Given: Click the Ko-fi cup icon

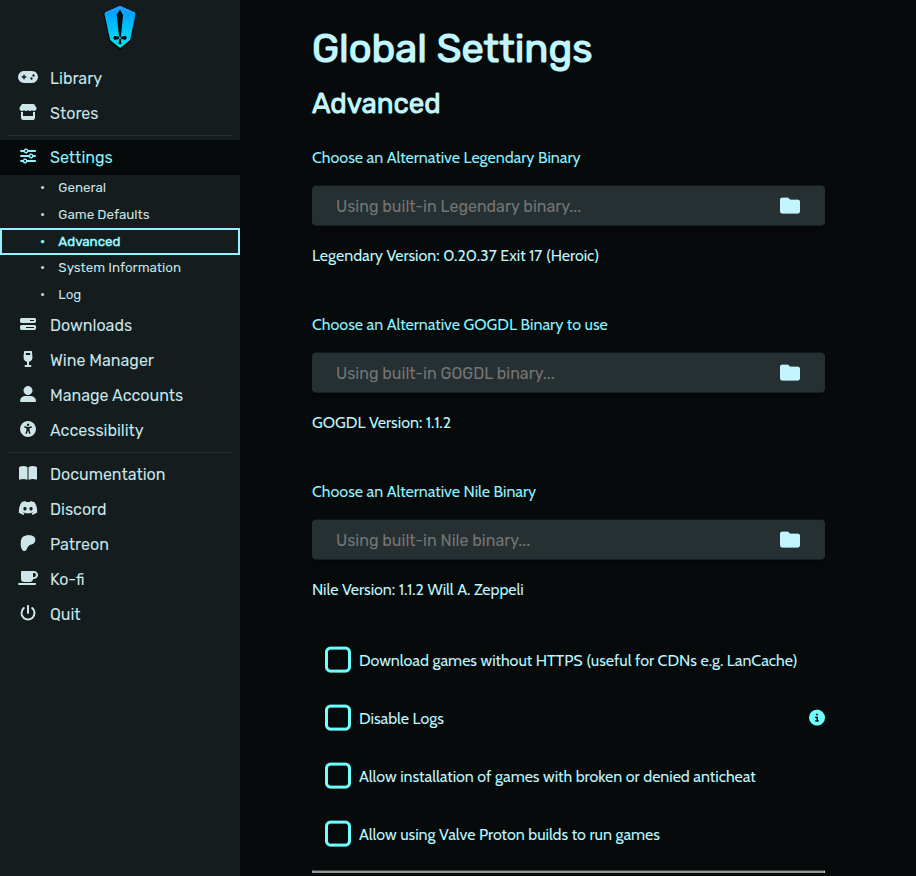Looking at the screenshot, I should point(28,579).
